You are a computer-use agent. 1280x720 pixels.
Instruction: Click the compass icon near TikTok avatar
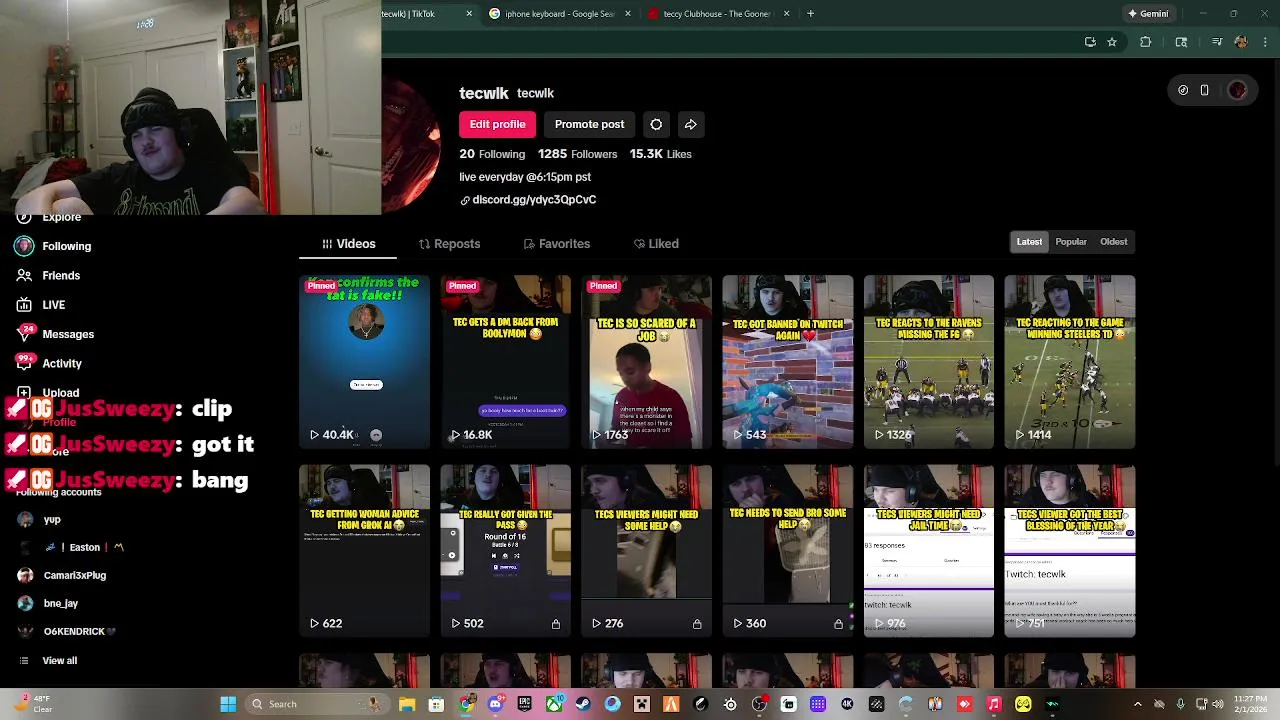[x=1183, y=90]
